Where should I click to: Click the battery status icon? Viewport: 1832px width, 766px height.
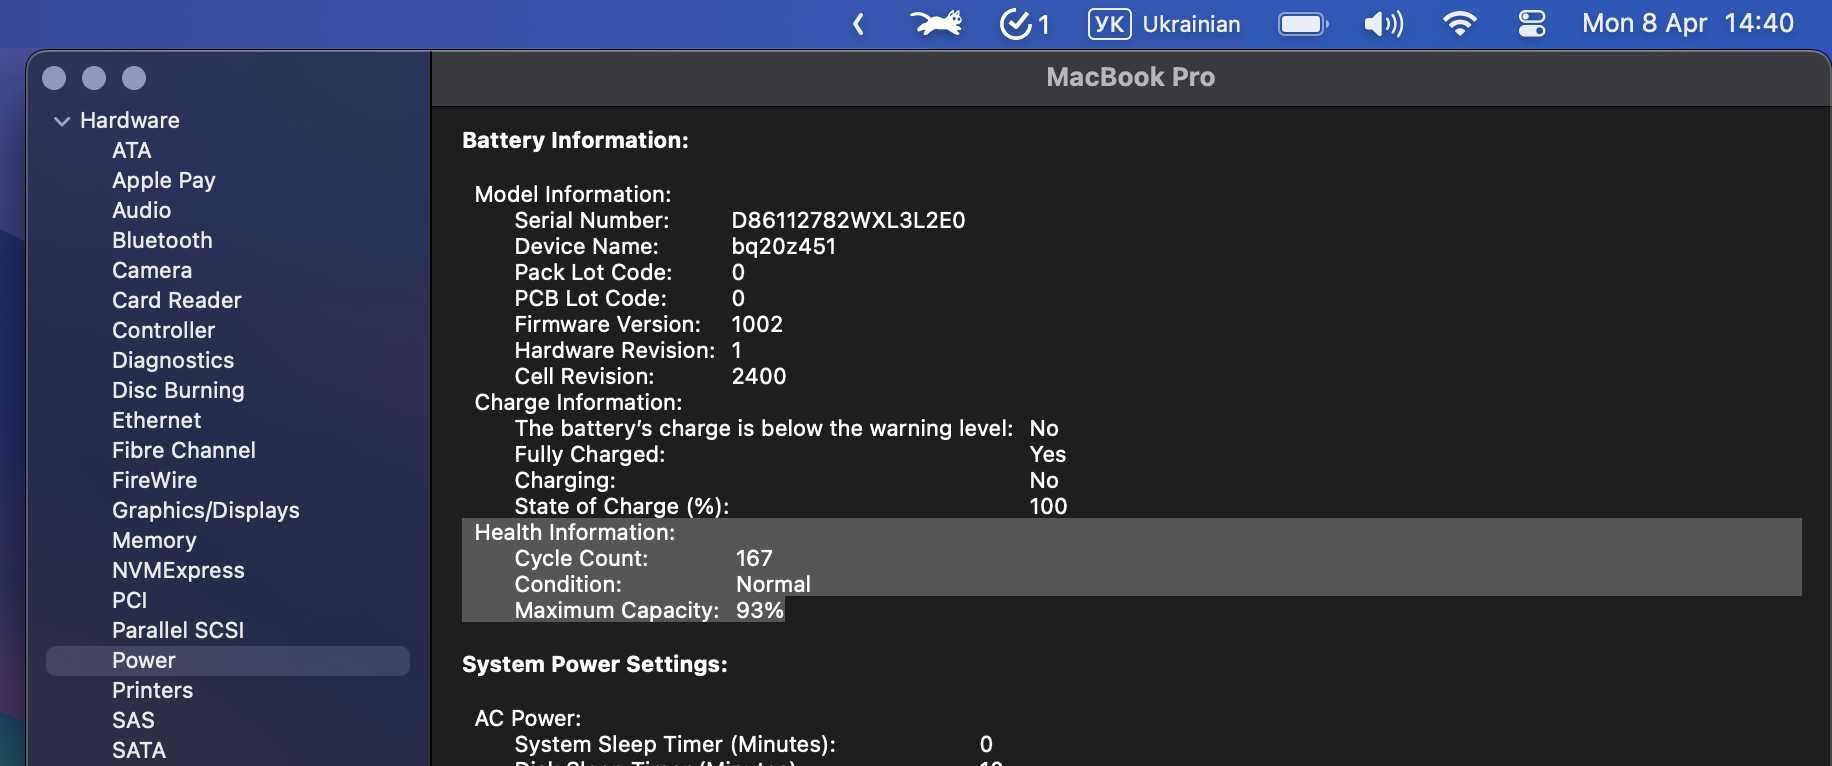pos(1303,24)
